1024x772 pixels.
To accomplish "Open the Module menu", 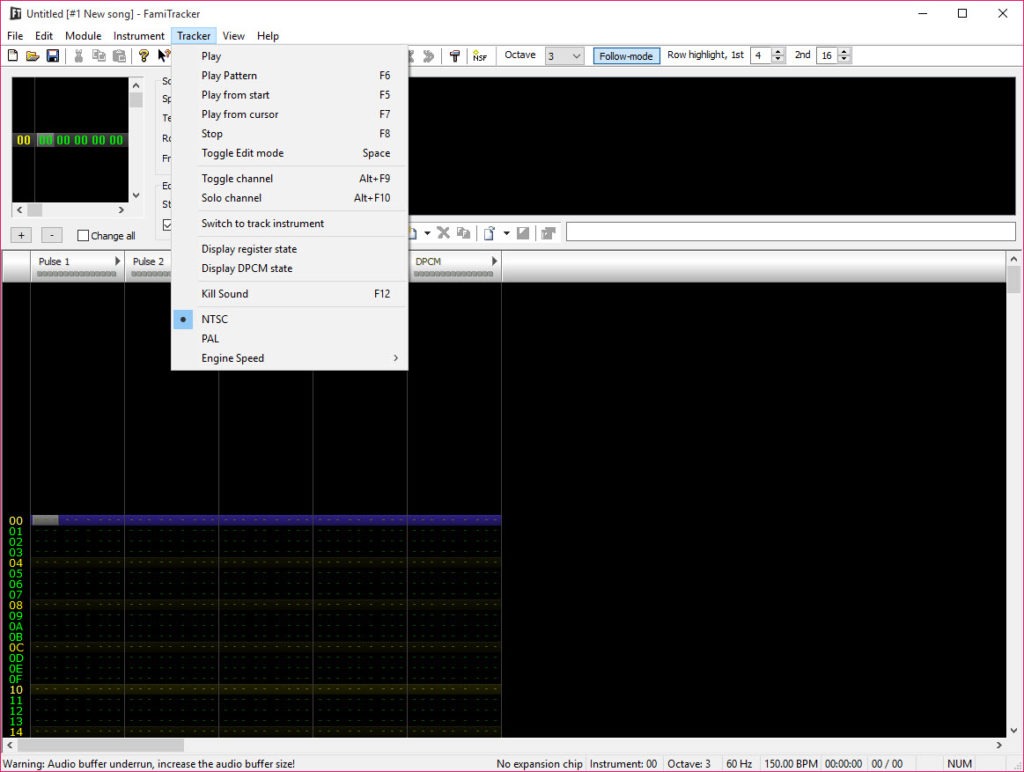I will tap(83, 36).
